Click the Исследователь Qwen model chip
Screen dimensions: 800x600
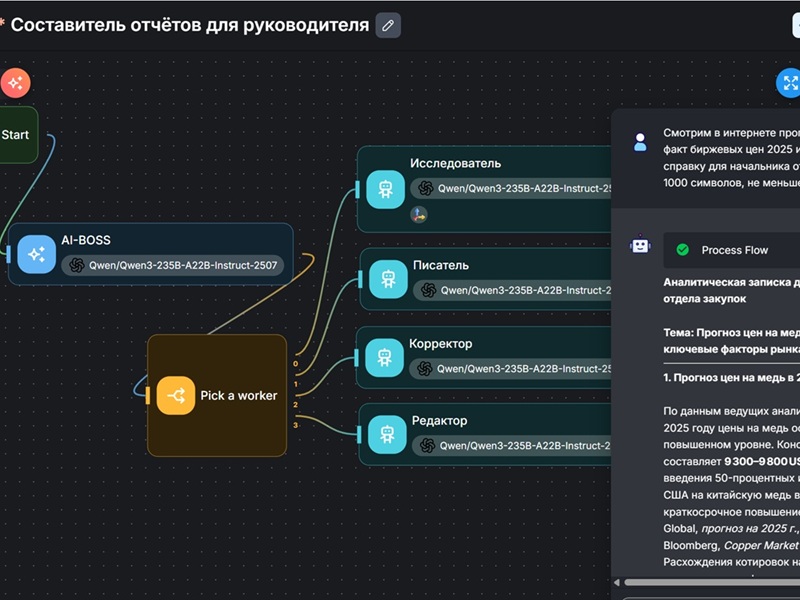[x=510, y=188]
